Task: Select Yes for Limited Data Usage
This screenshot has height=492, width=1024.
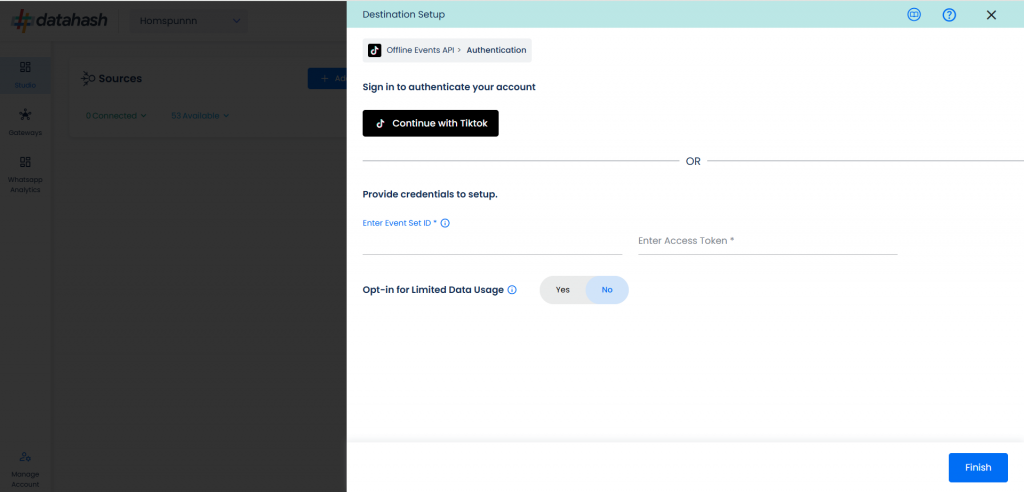Action: pos(563,290)
